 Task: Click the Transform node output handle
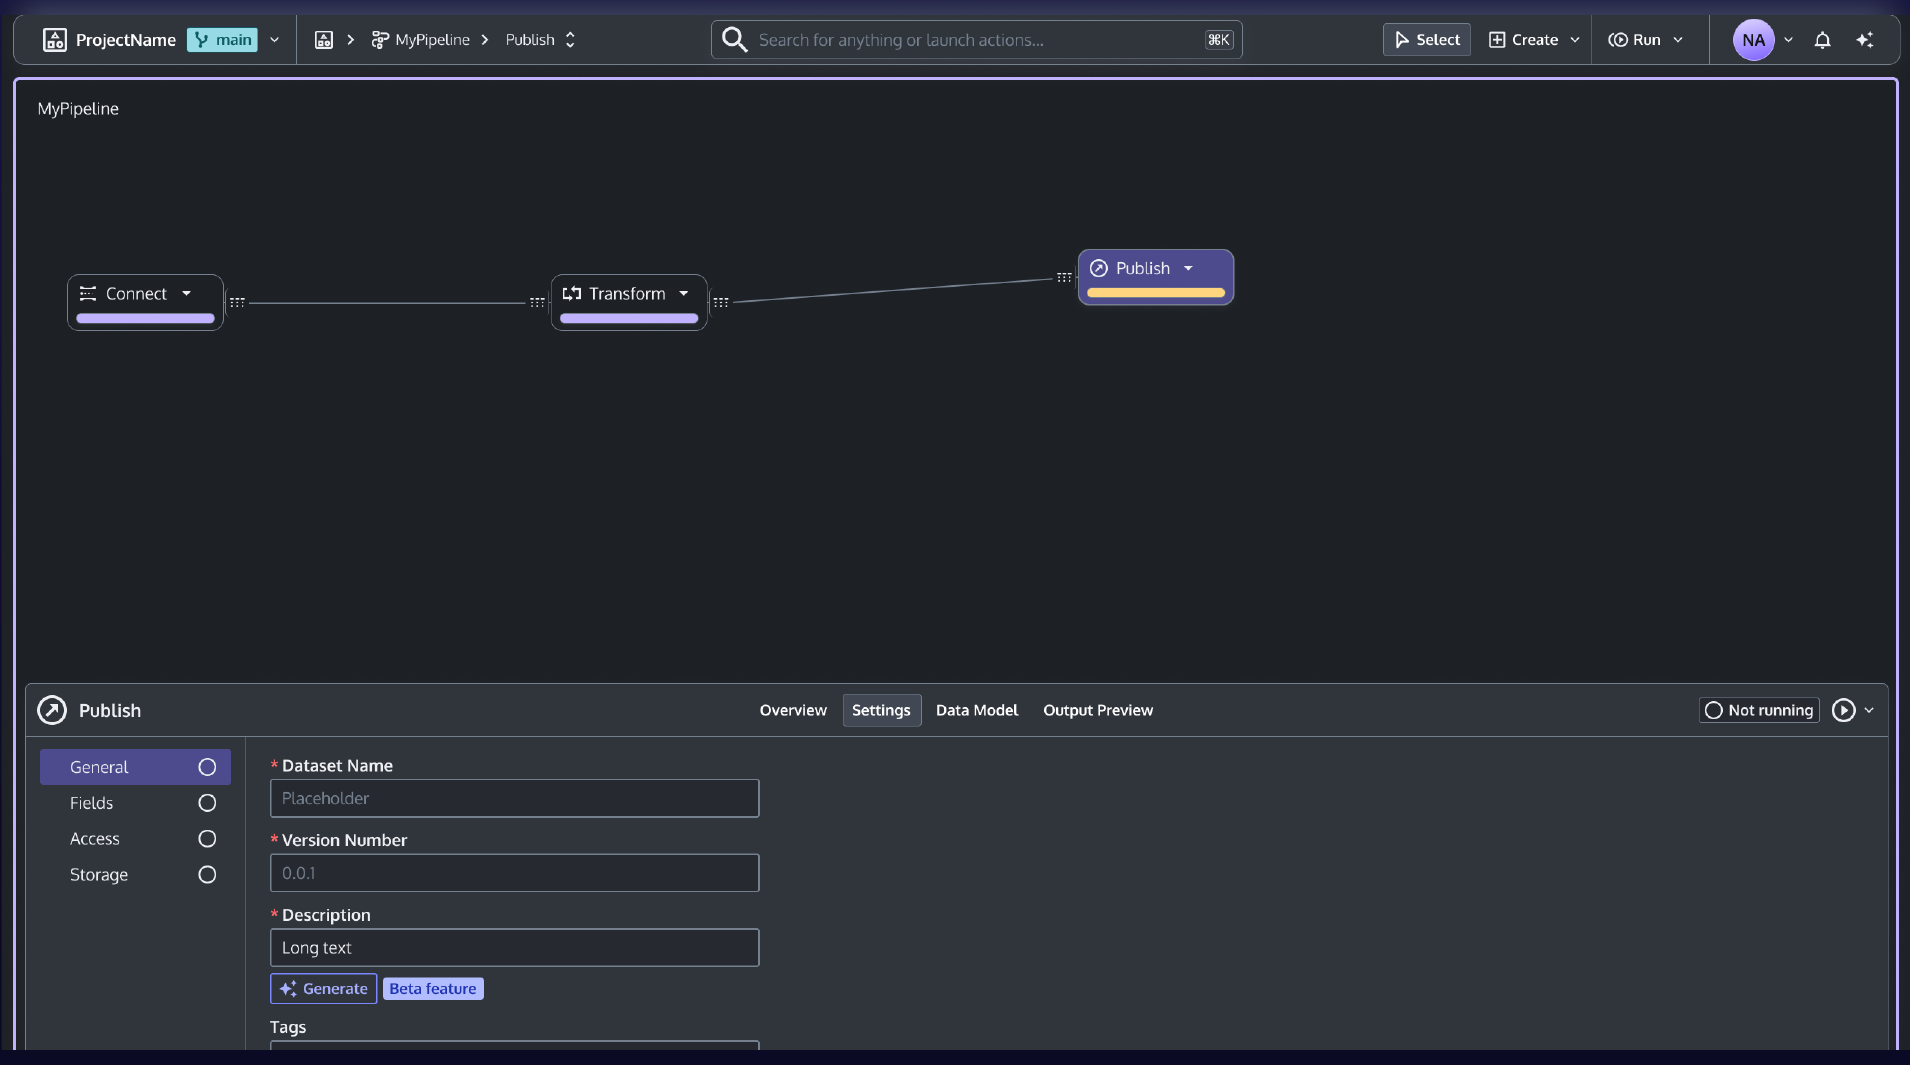[x=721, y=302]
